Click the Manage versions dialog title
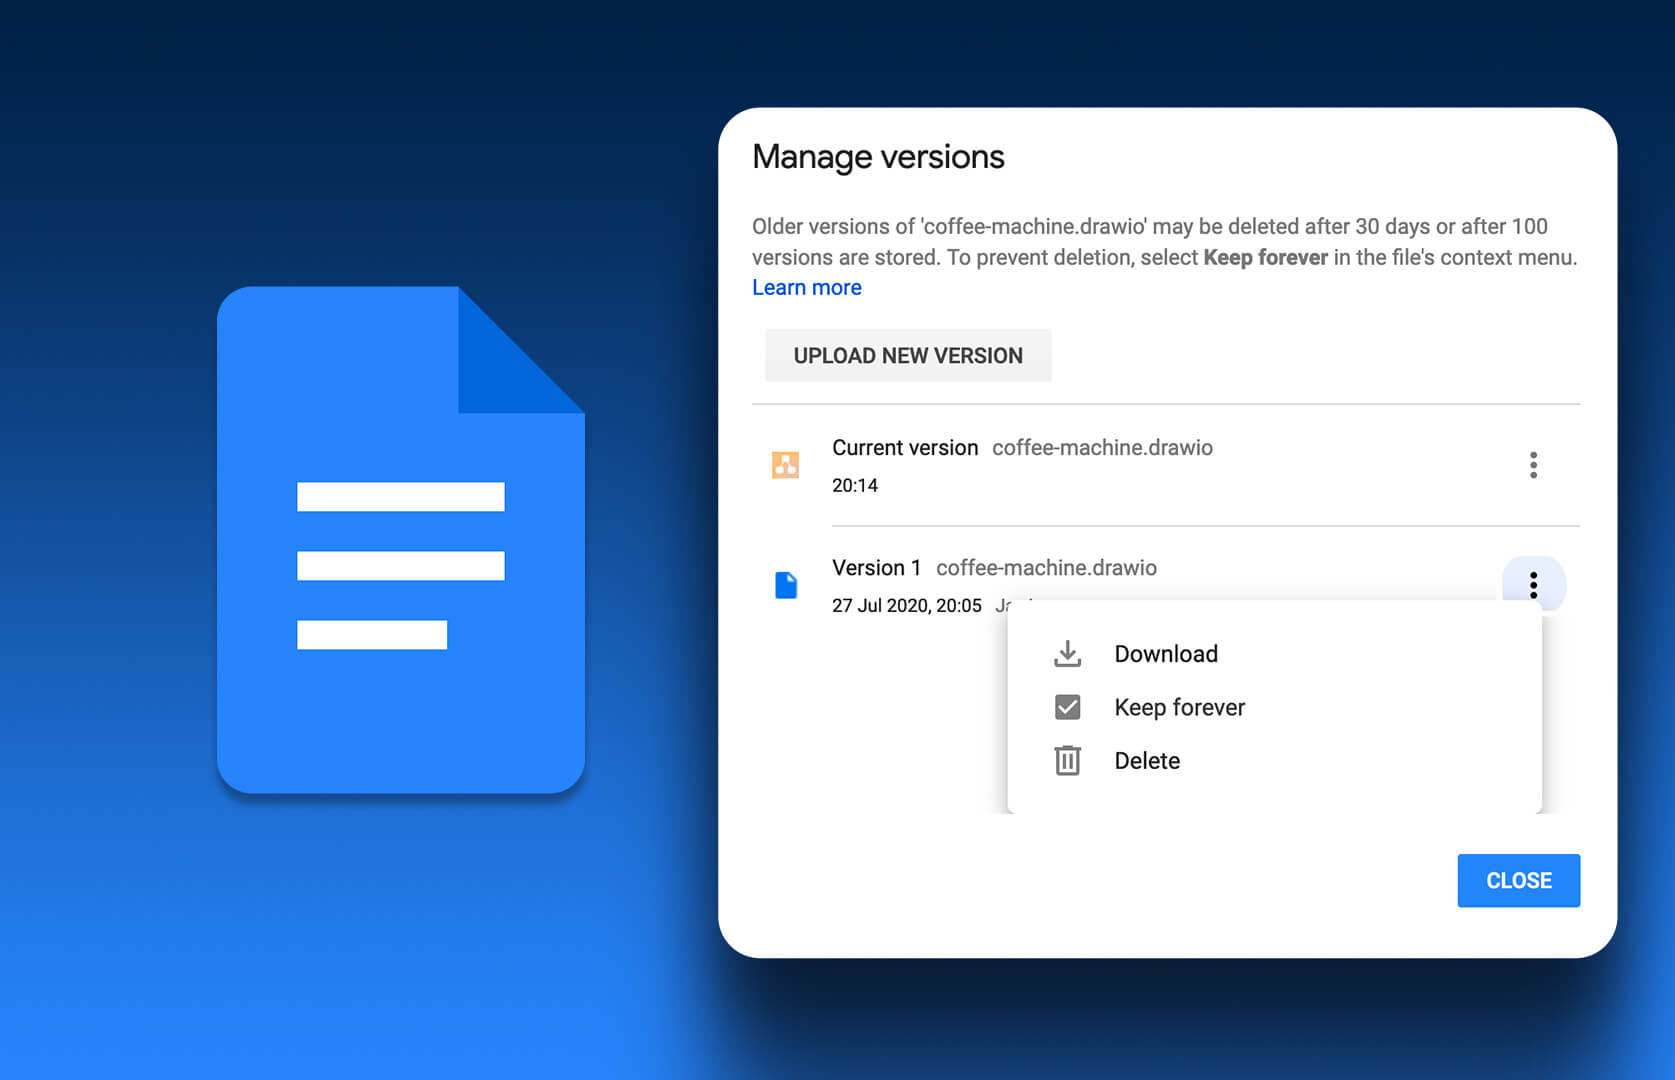The width and height of the screenshot is (1675, 1080). (x=878, y=157)
